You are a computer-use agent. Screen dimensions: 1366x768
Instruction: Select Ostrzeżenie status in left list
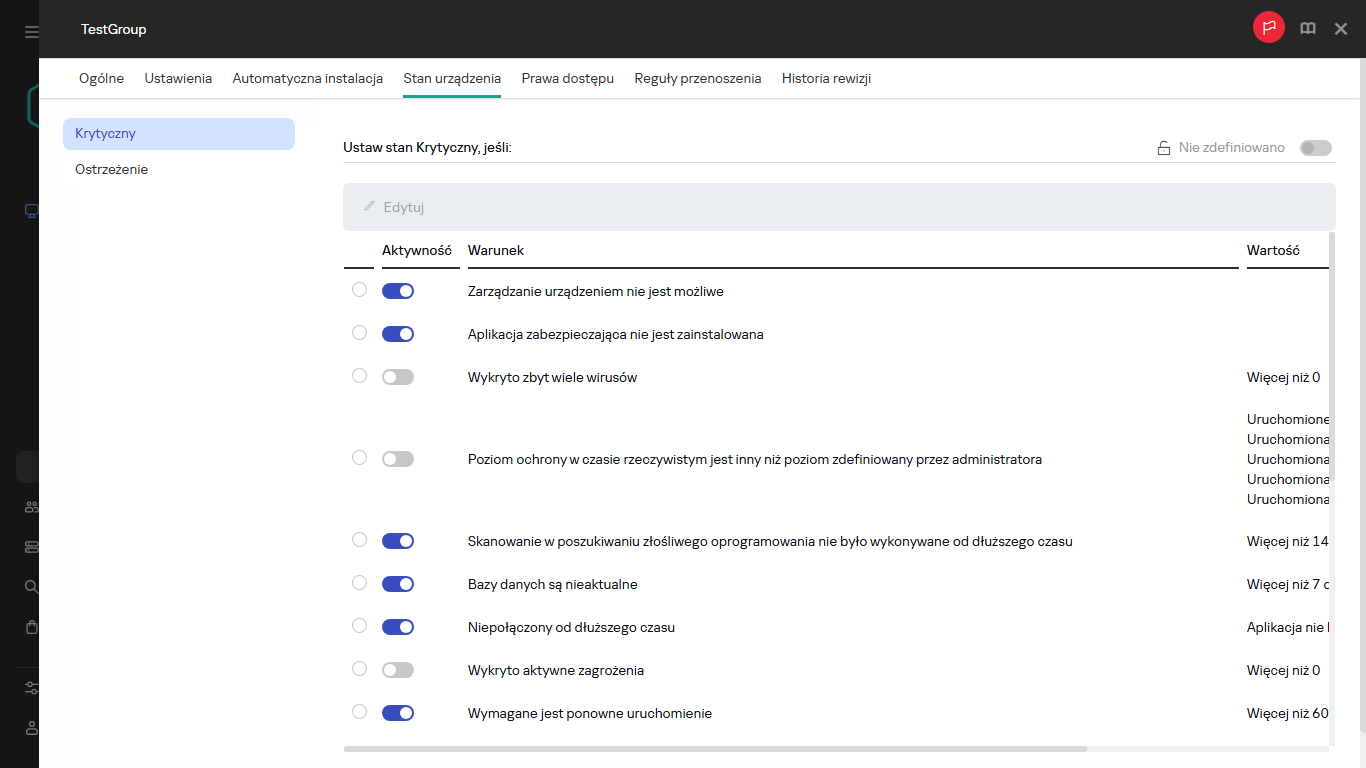[112, 170]
